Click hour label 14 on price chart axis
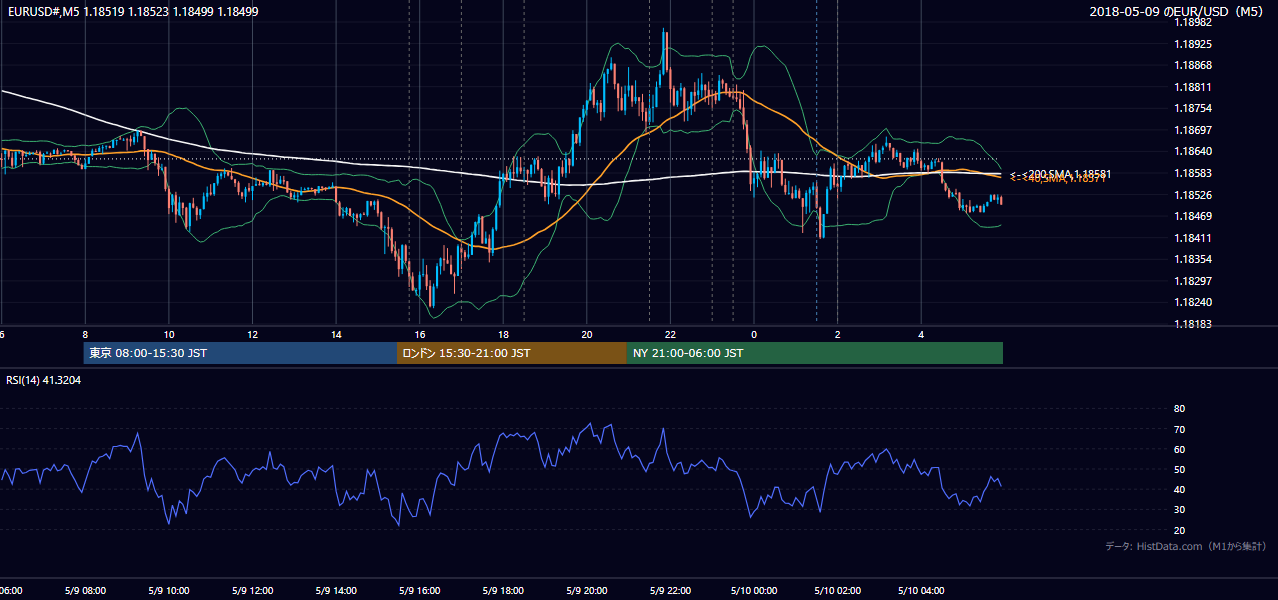 coord(336,334)
